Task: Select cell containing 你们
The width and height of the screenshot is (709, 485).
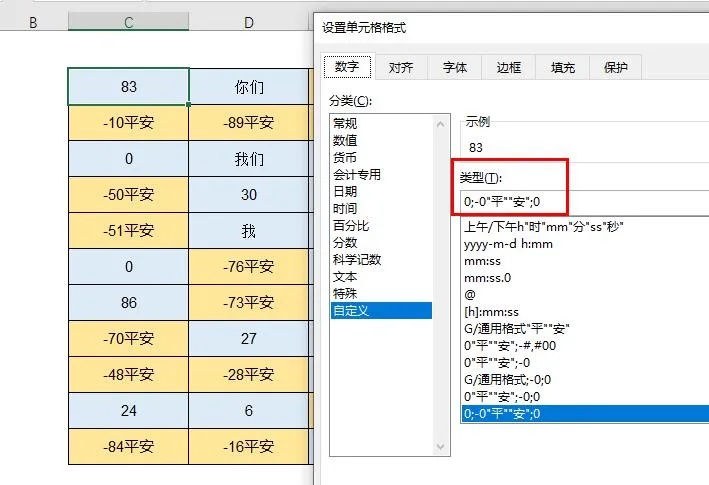Action: 249,87
